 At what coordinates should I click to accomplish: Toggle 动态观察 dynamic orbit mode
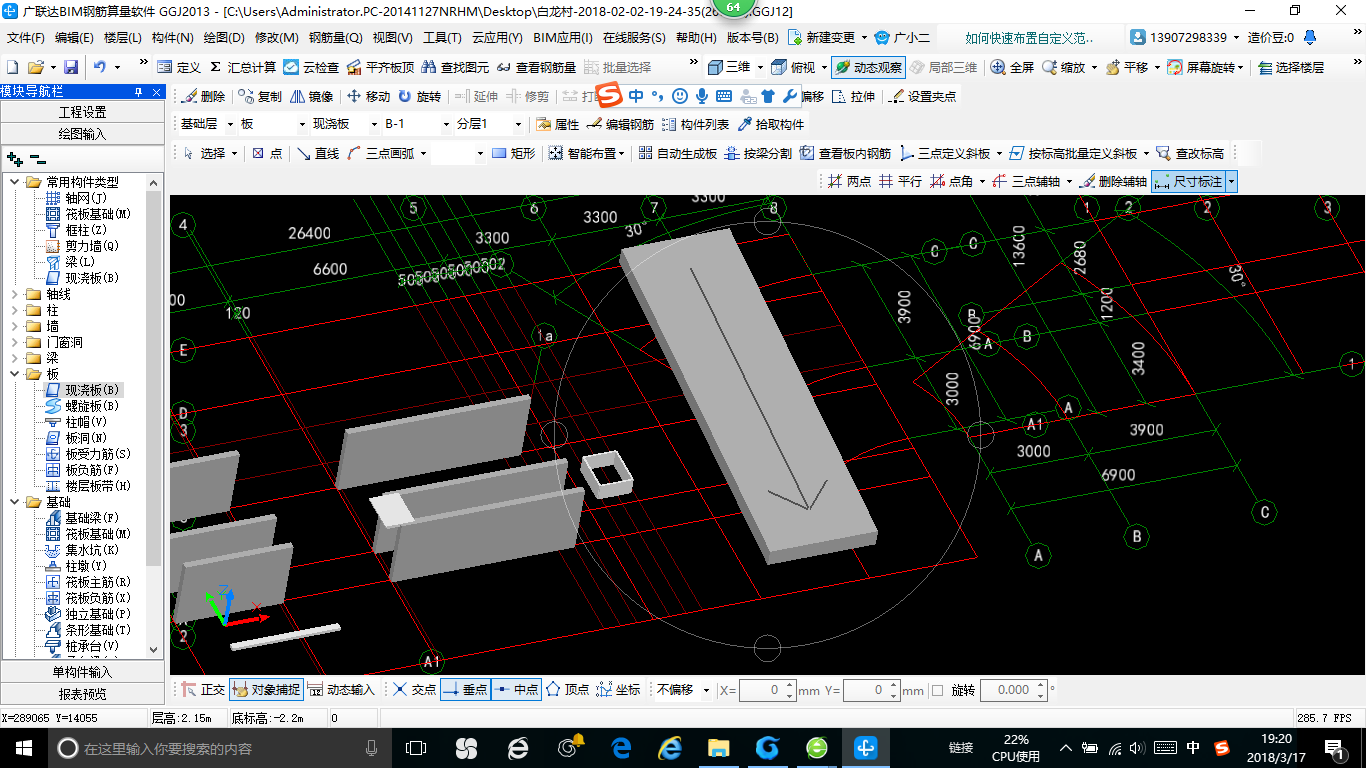point(867,67)
